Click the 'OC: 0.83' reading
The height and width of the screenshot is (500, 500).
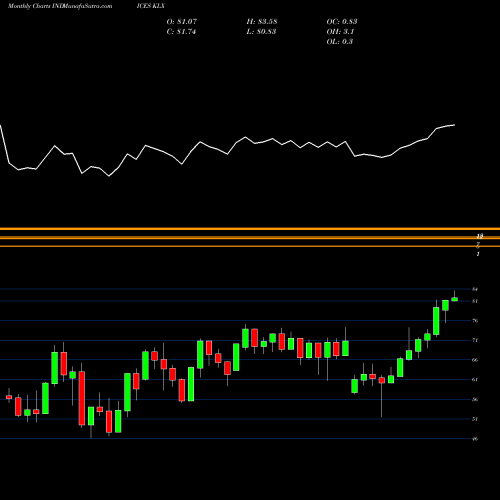point(342,22)
